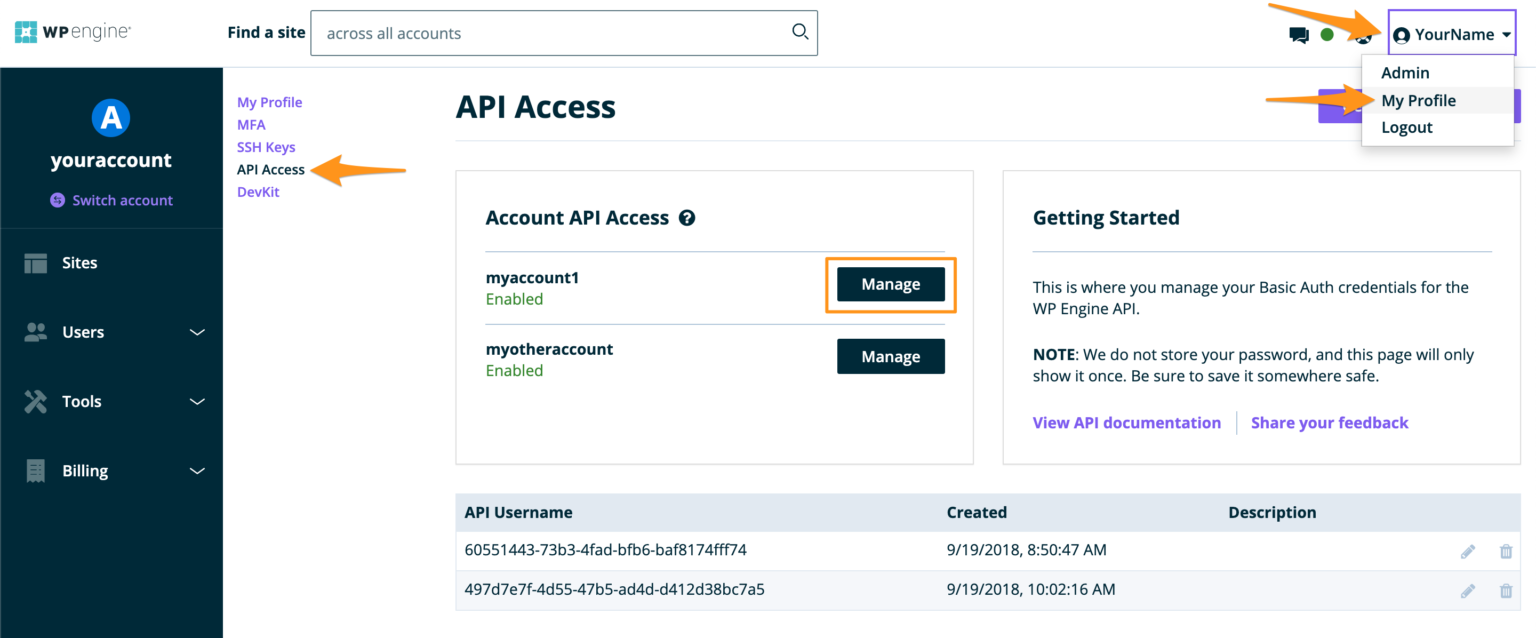This screenshot has height=638, width=1536.
Task: Click the WP Engine logo
Action: click(71, 31)
